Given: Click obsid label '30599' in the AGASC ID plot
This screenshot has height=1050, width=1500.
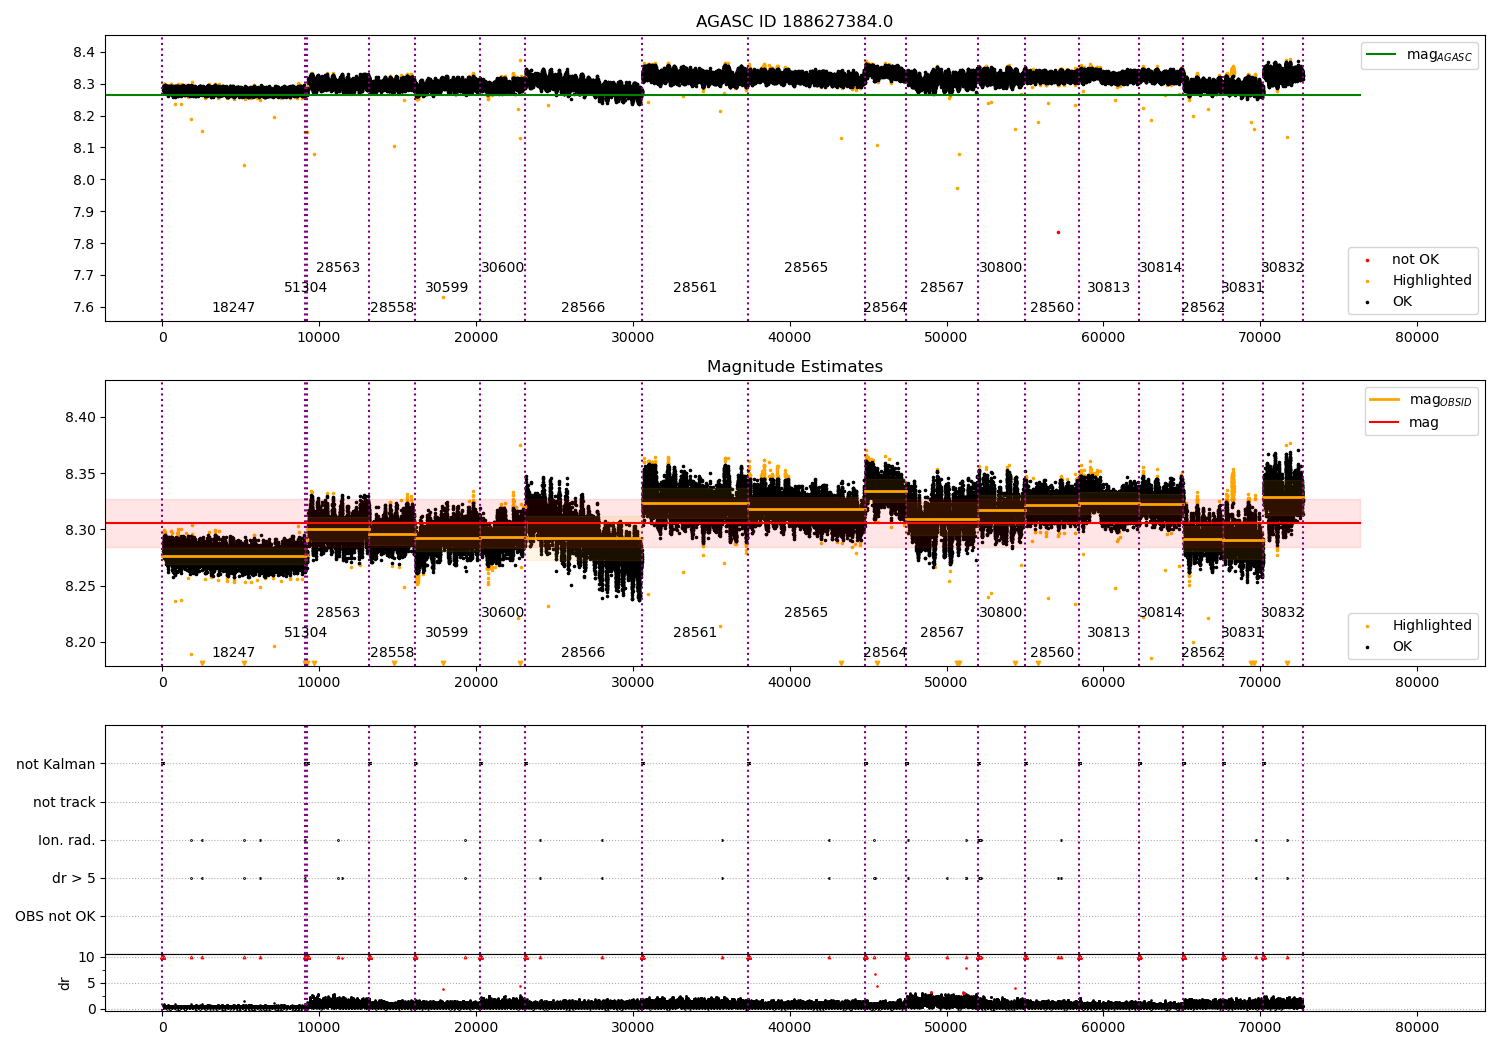Looking at the screenshot, I should (x=446, y=288).
